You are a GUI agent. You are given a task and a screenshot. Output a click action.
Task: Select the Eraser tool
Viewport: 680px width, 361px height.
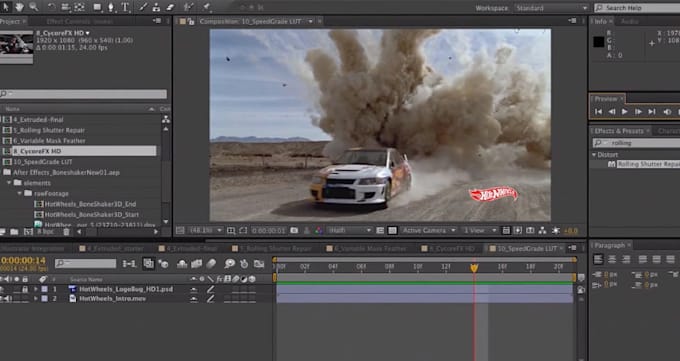tap(170, 7)
